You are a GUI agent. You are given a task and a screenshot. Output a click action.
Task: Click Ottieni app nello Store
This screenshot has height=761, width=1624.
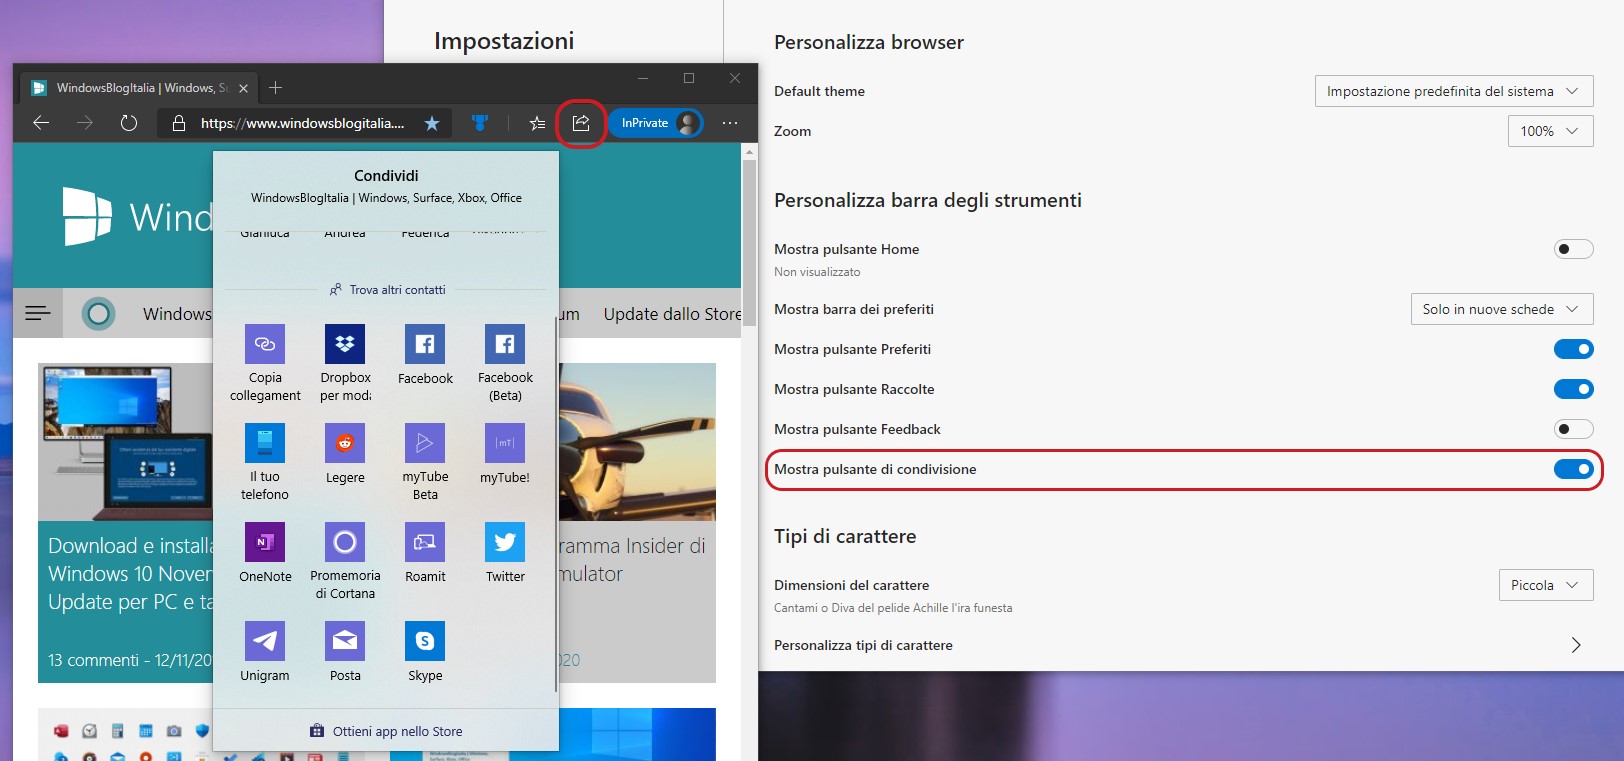[x=386, y=731]
